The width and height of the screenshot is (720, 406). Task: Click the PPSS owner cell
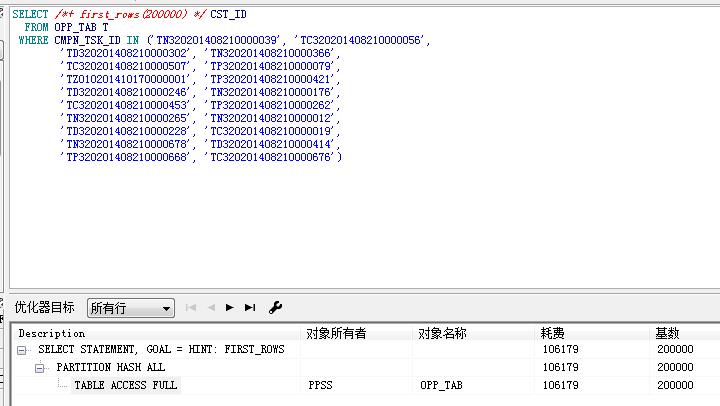(321, 385)
